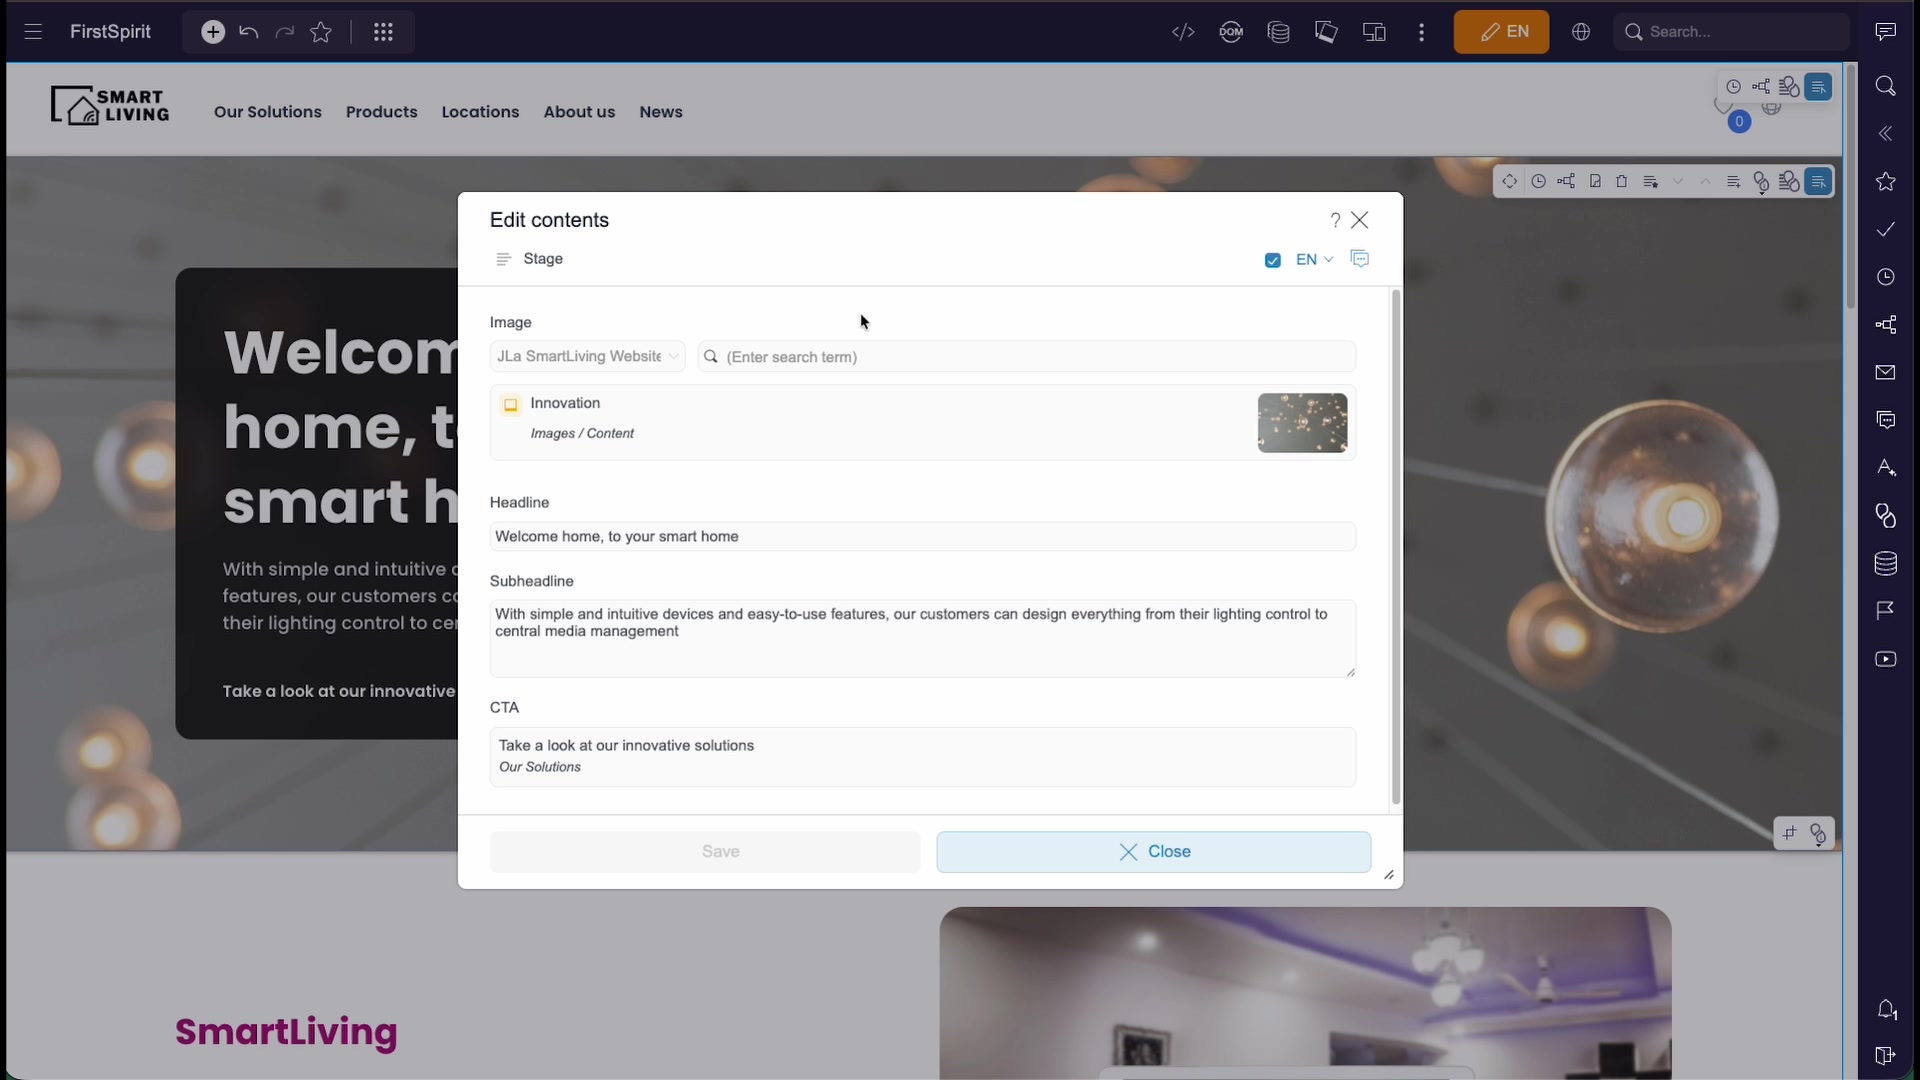Open the comments icon in Edit contents dialog
This screenshot has height=1080, width=1920.
point(1360,259)
